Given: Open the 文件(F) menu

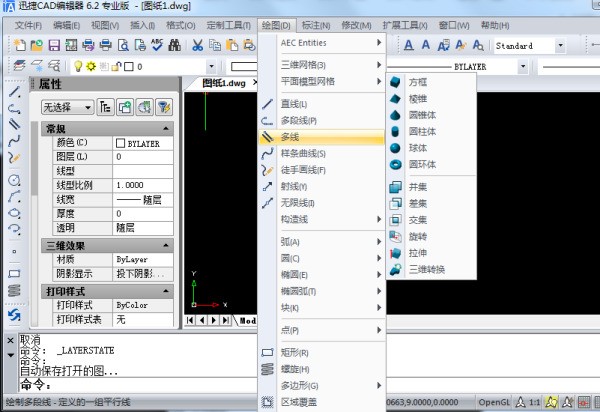Looking at the screenshot, I should (x=28, y=26).
